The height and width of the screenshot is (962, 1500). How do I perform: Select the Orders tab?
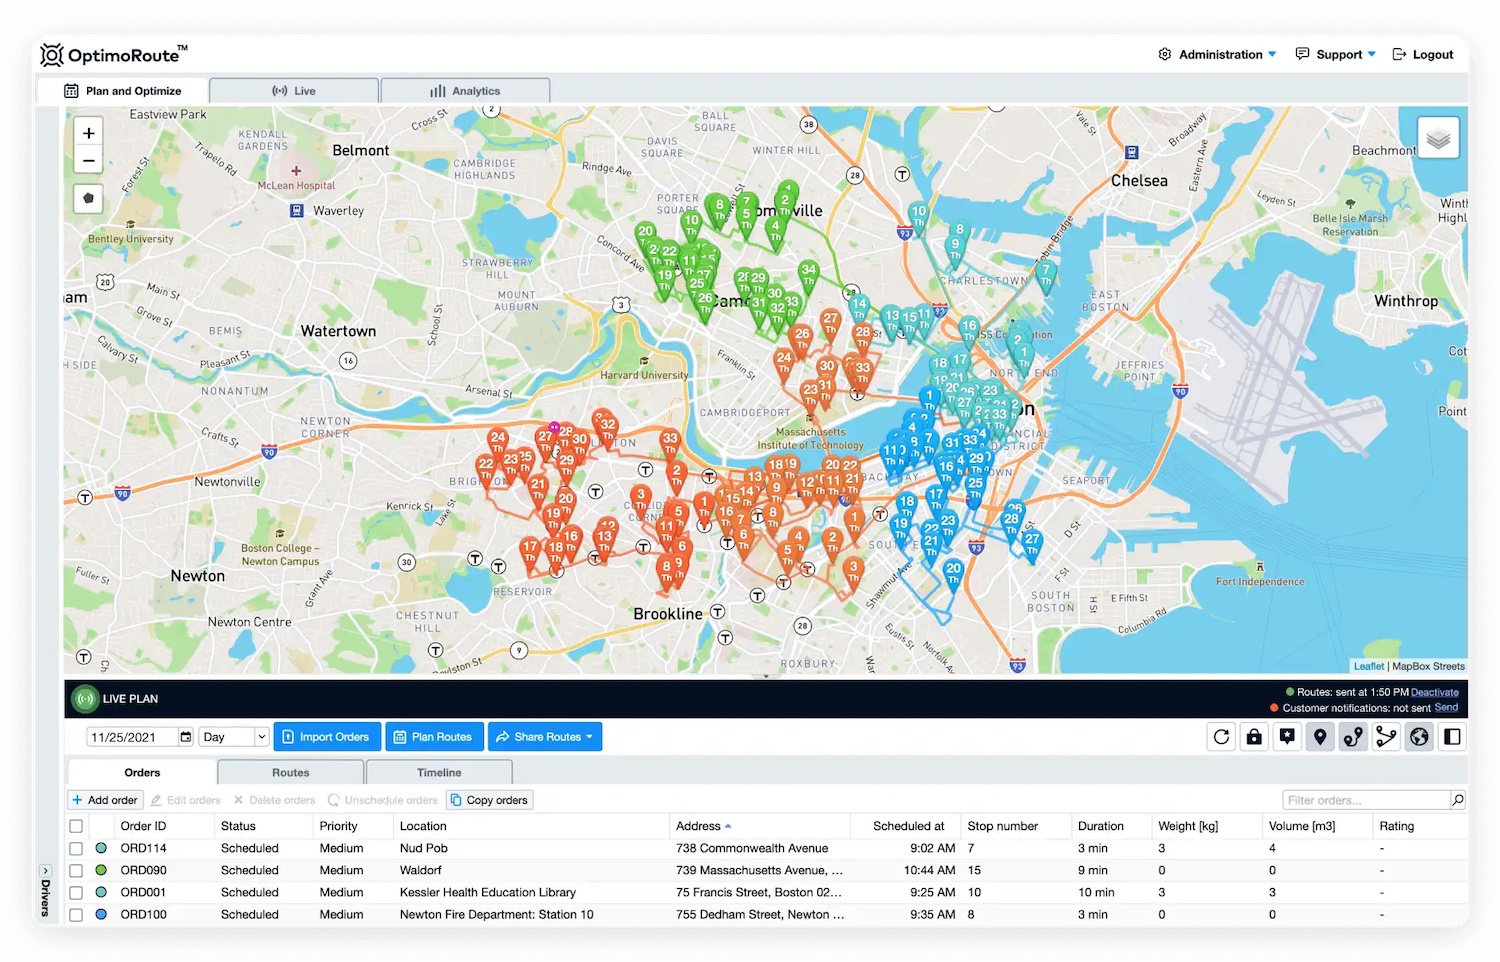coord(142,773)
